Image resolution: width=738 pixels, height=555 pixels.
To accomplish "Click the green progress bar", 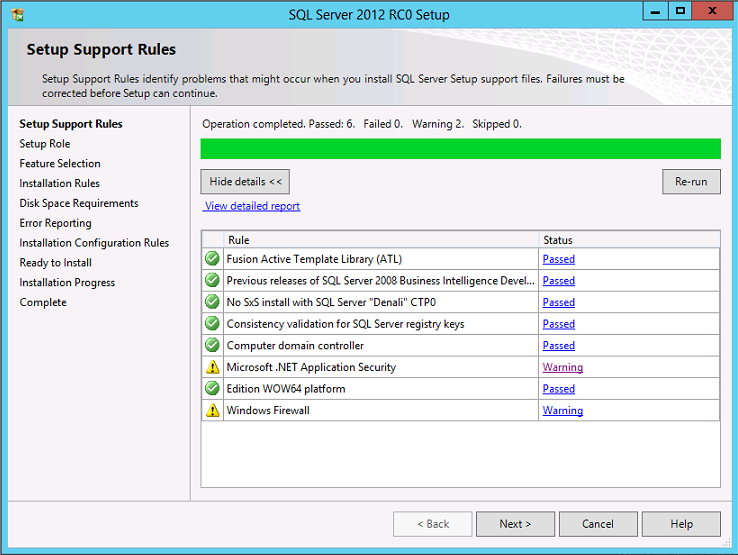I will tap(460, 149).
